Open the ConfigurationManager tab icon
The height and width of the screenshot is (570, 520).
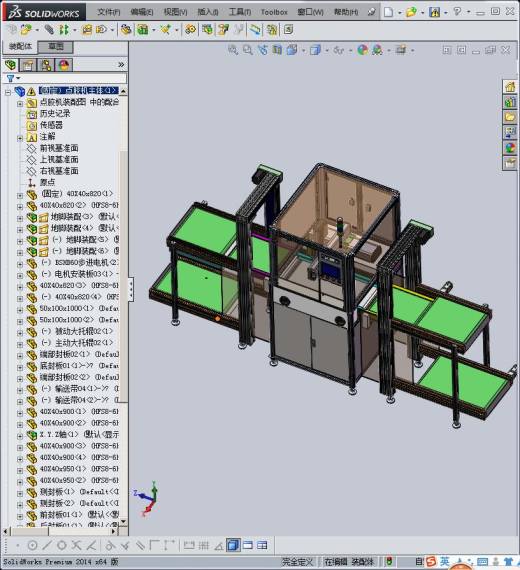pyautogui.click(x=46, y=65)
